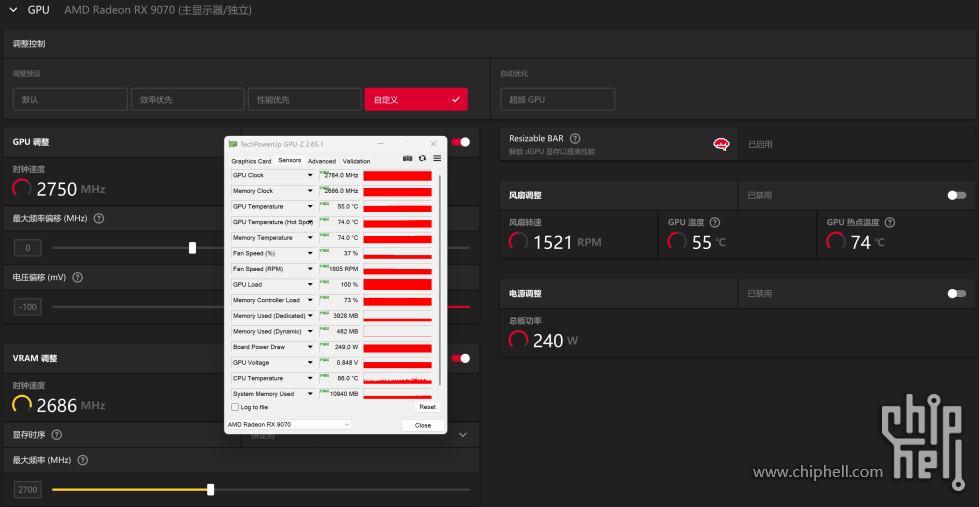
Task: Click the GPU 温度 gauge ring
Action: [677, 242]
